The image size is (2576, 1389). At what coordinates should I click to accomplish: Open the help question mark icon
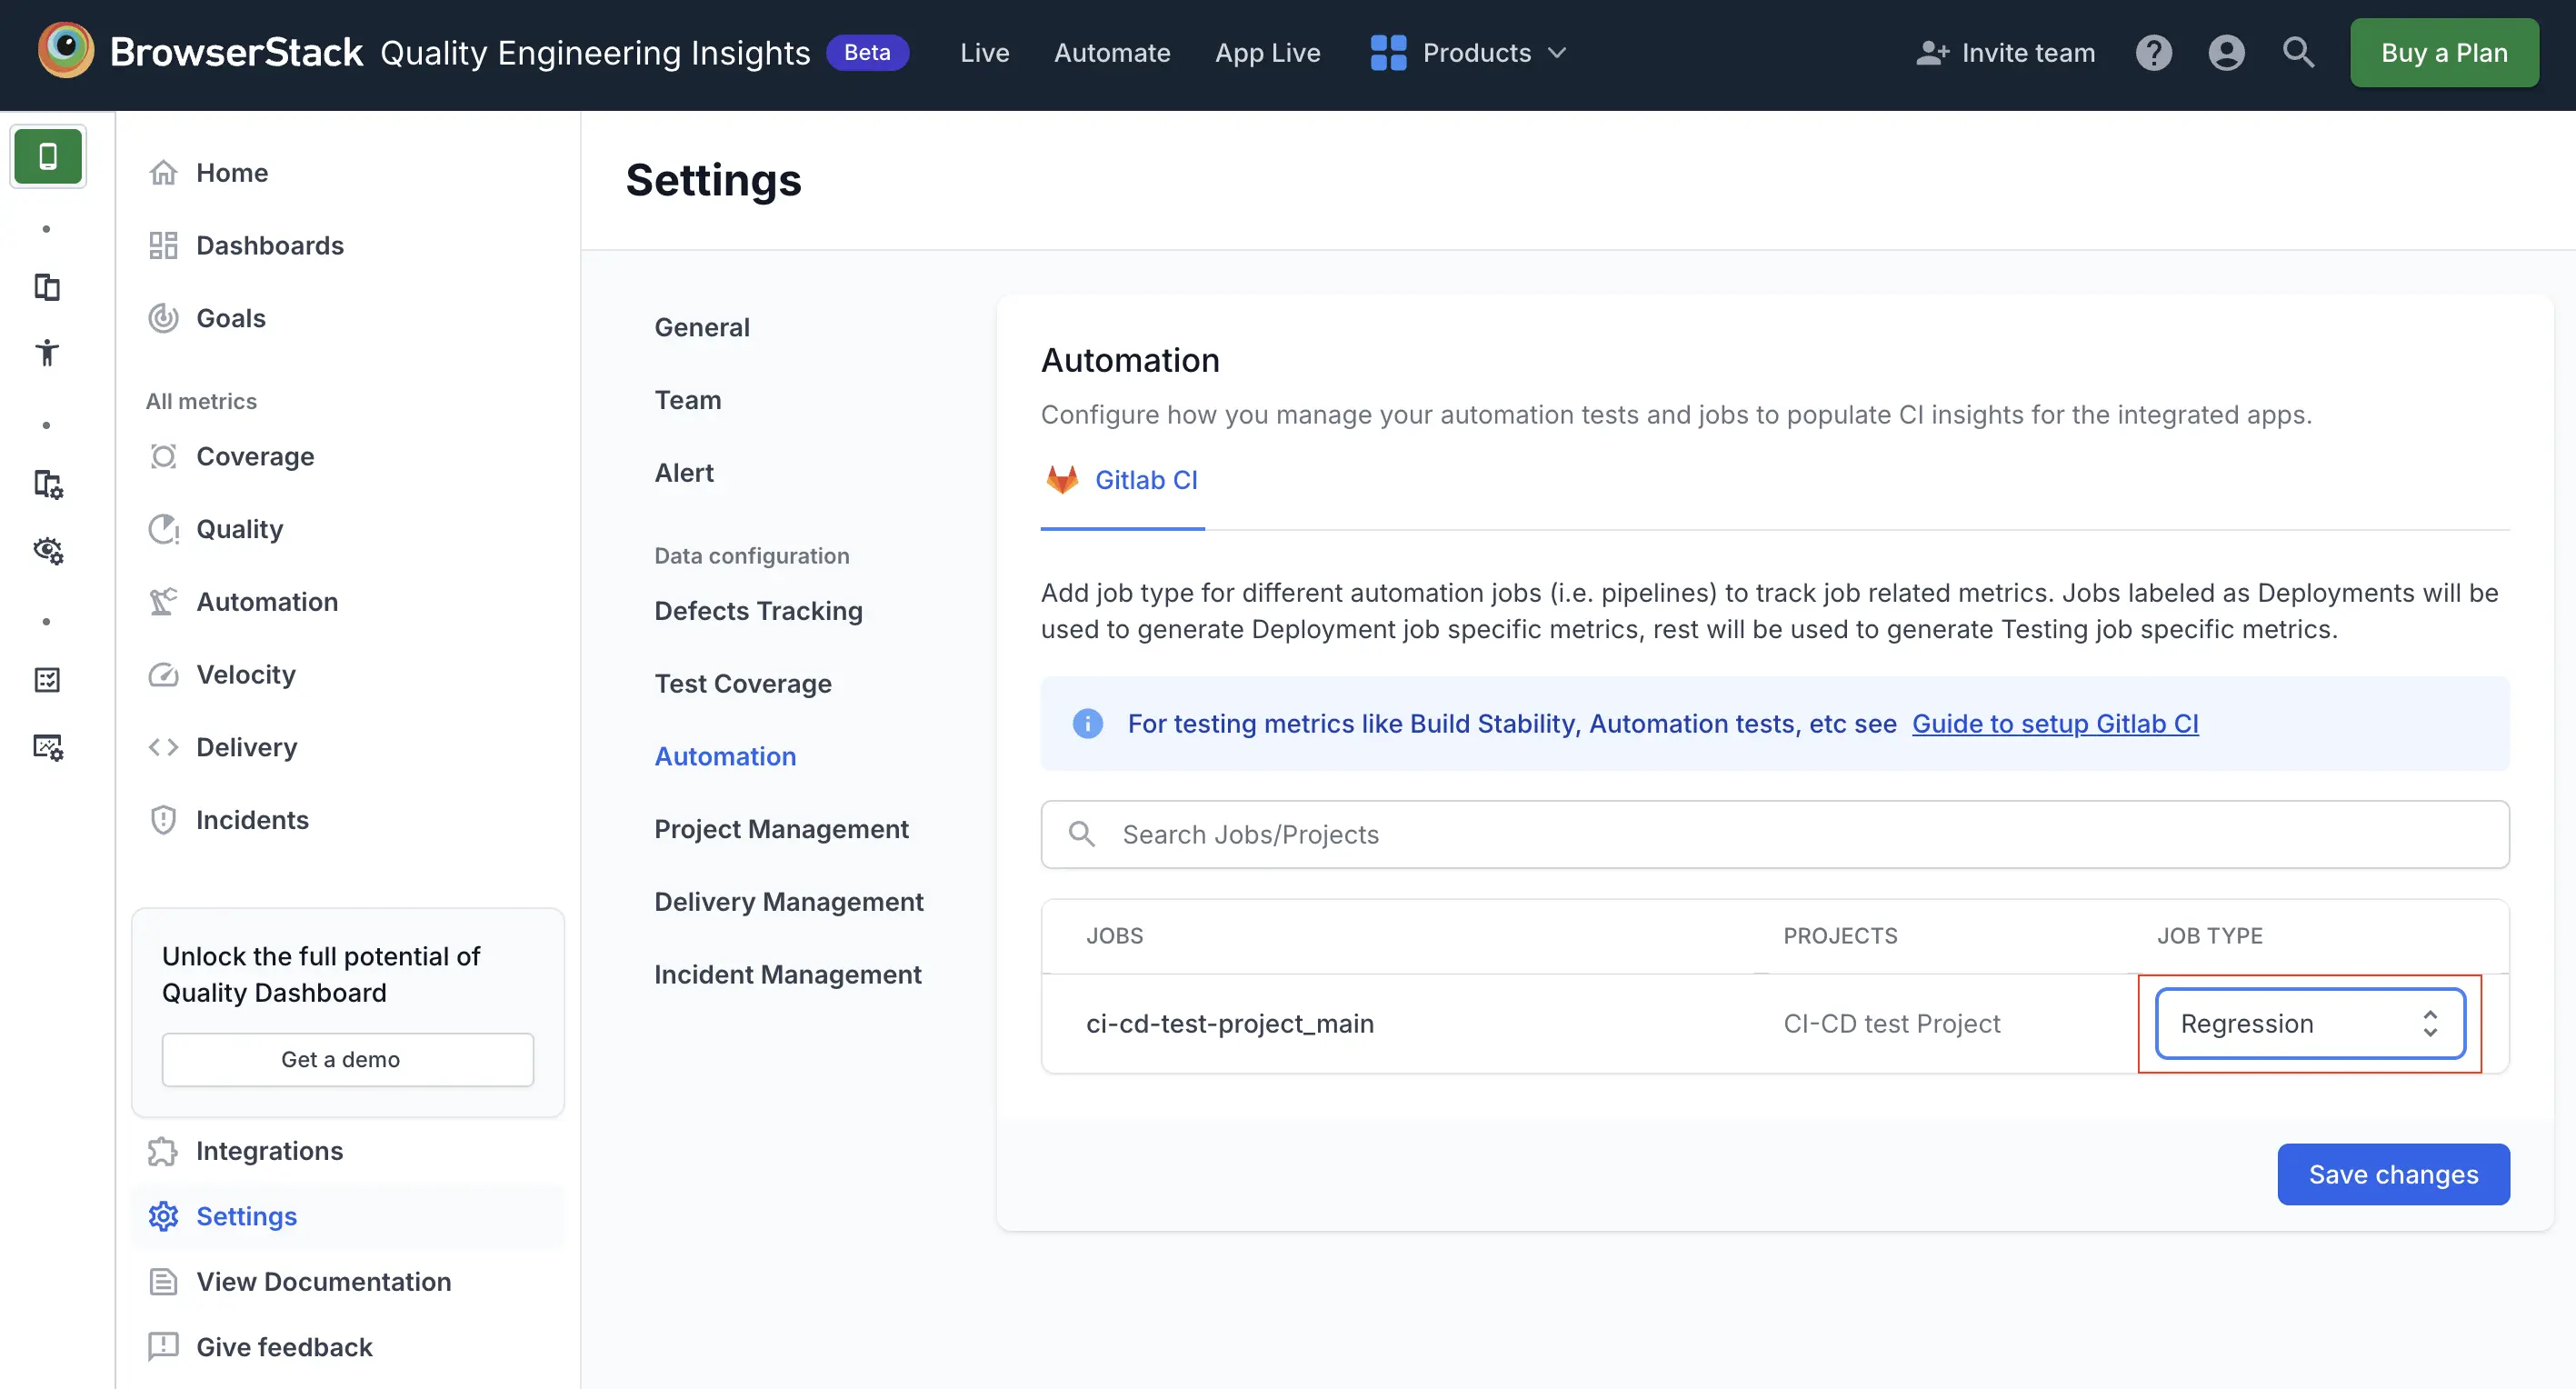click(2153, 53)
